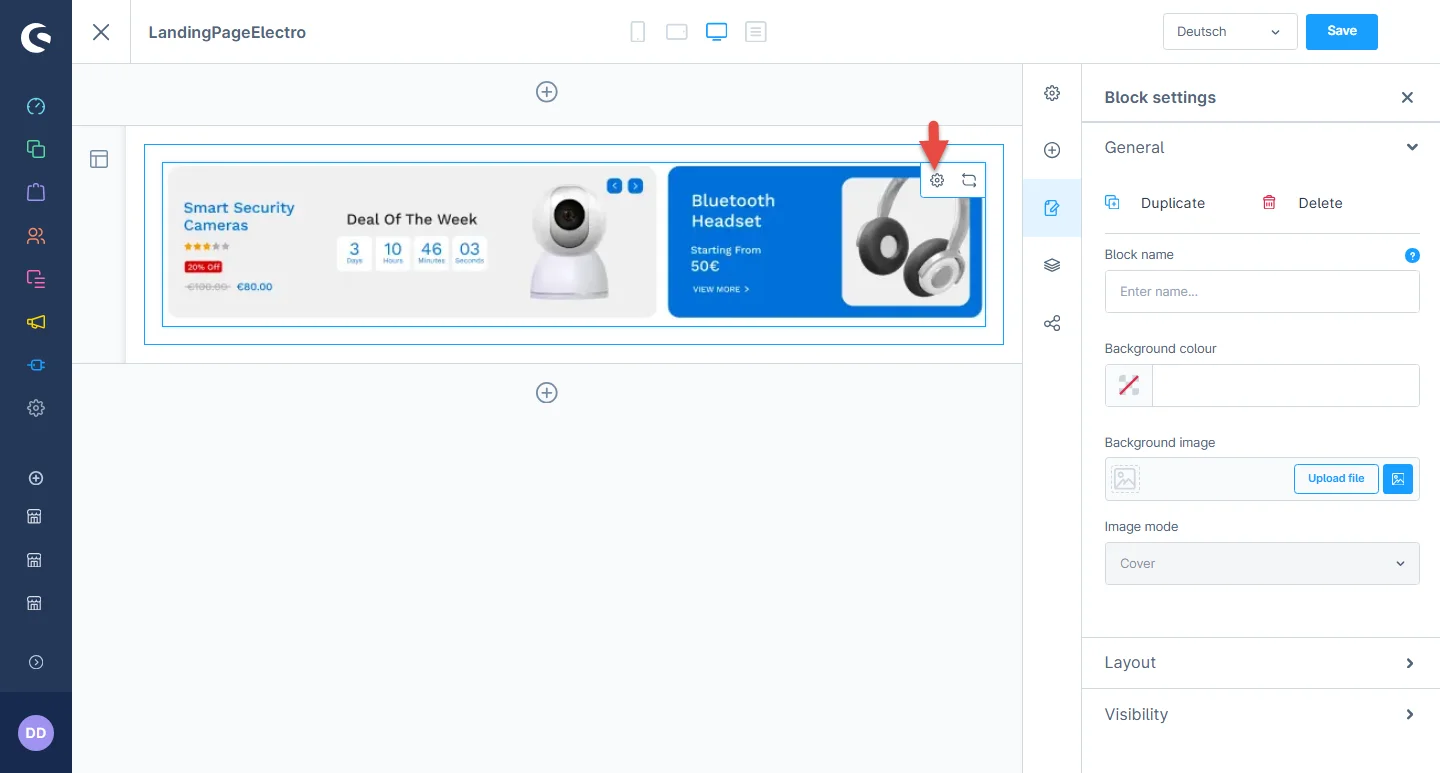The image size is (1440, 773).
Task: Open the Dashboard gauge icon
Action: [x=36, y=106]
